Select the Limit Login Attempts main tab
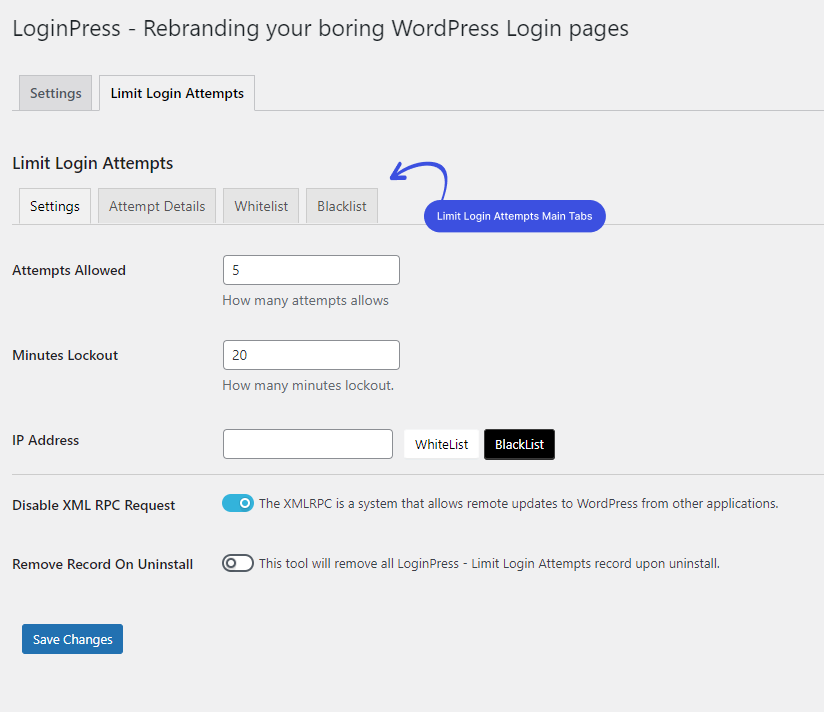 [x=177, y=93]
